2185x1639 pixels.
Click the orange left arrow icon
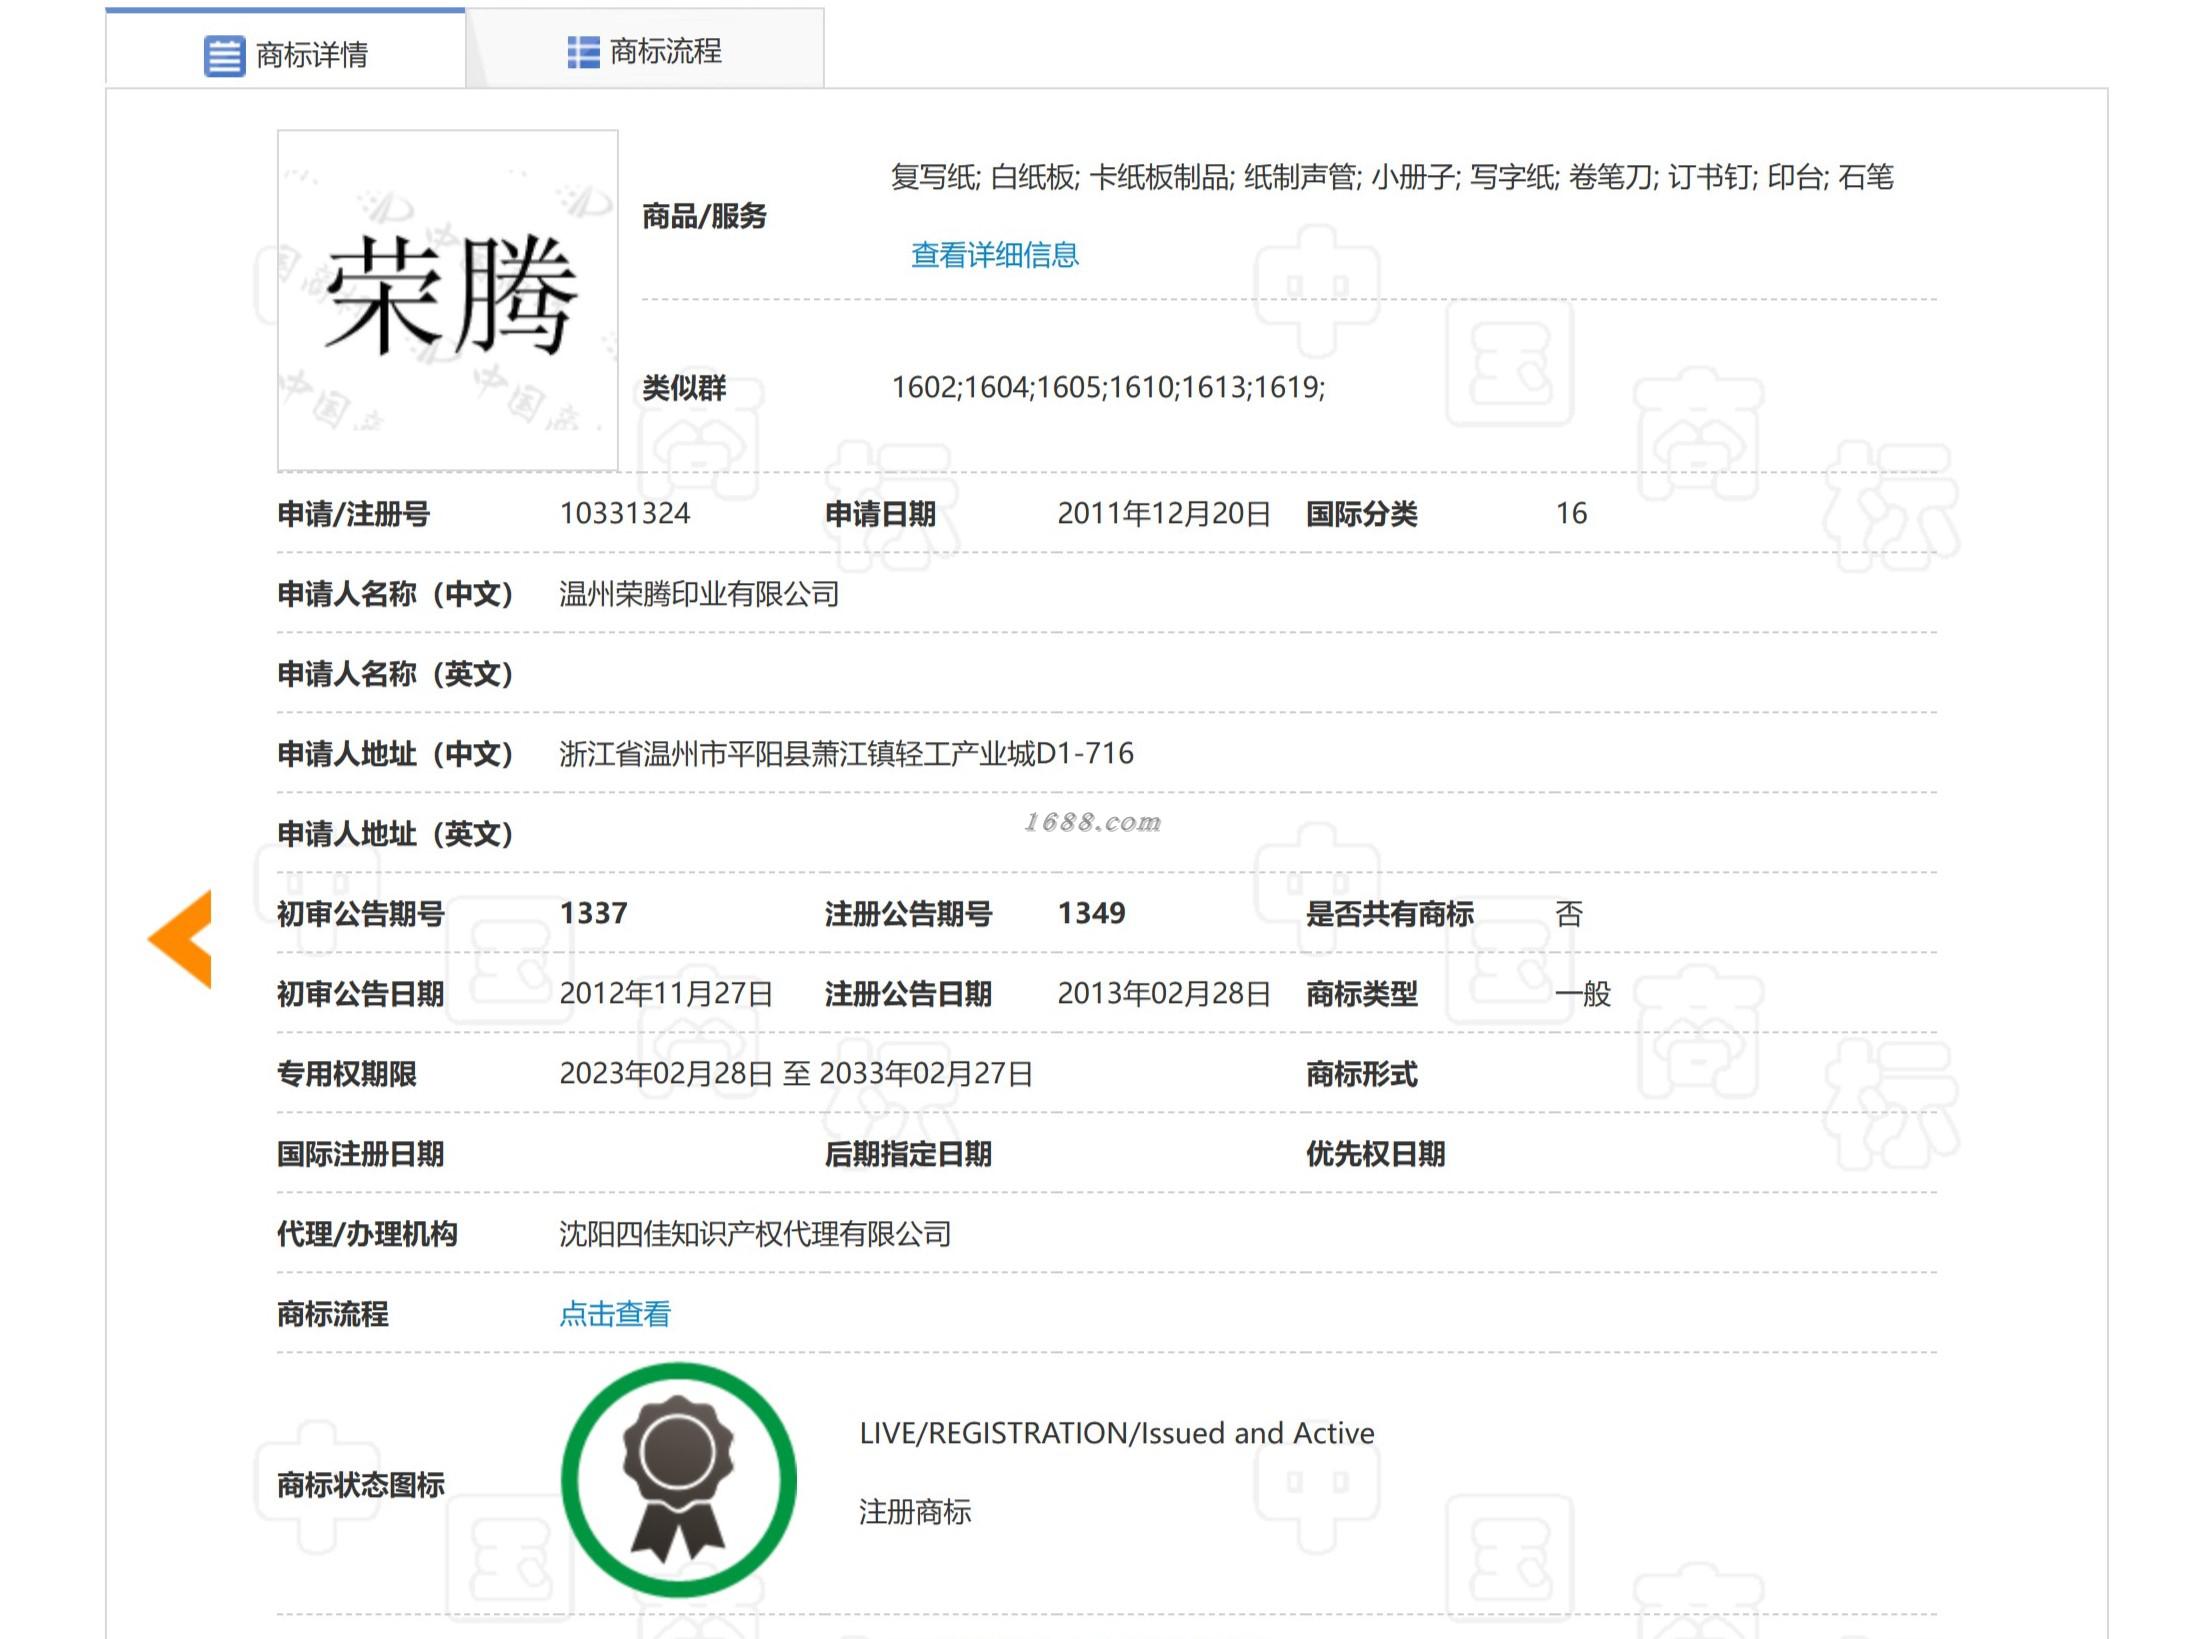(x=180, y=938)
